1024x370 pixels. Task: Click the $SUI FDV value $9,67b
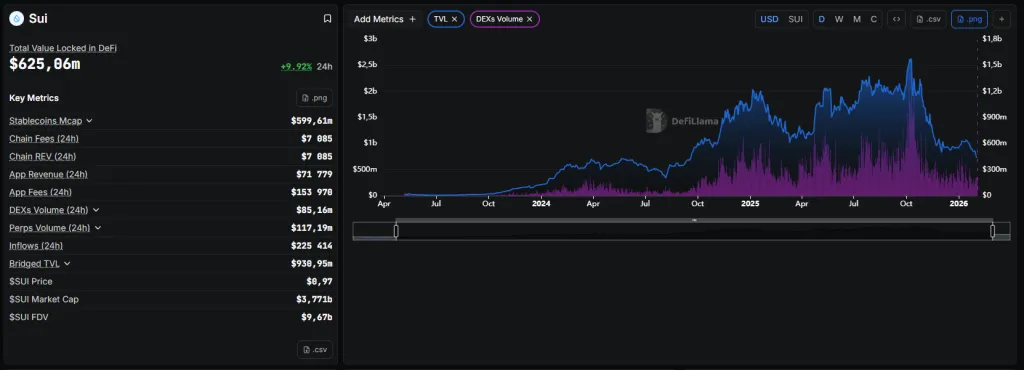coord(316,317)
